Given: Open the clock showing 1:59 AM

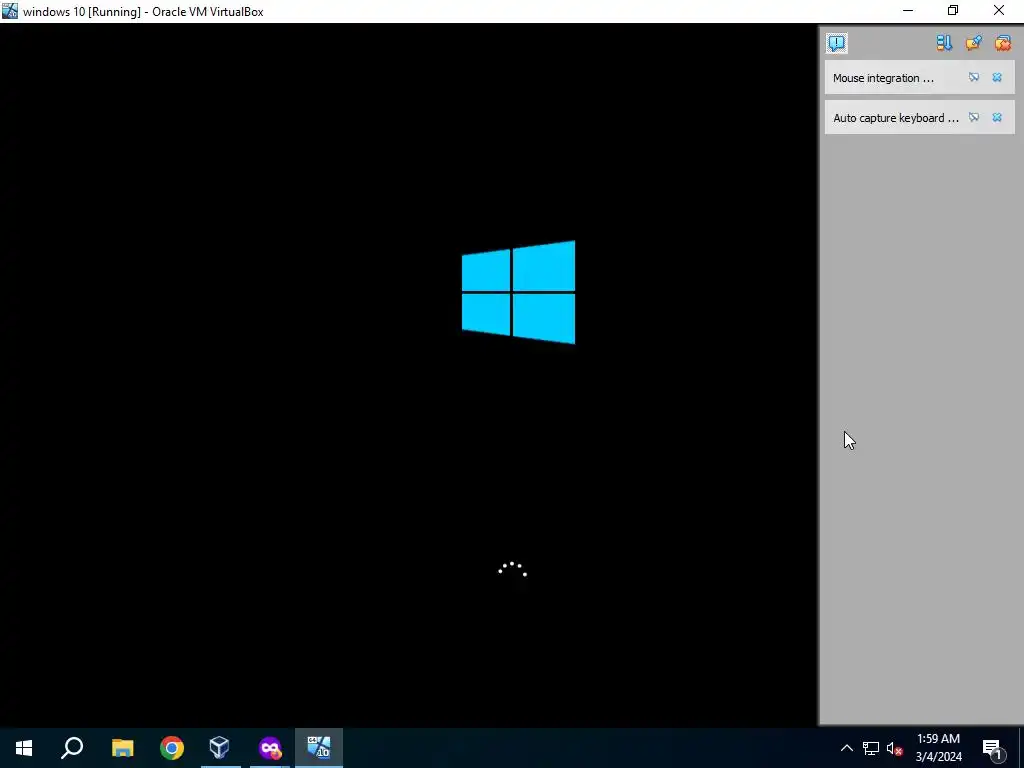Looking at the screenshot, I should (x=938, y=748).
